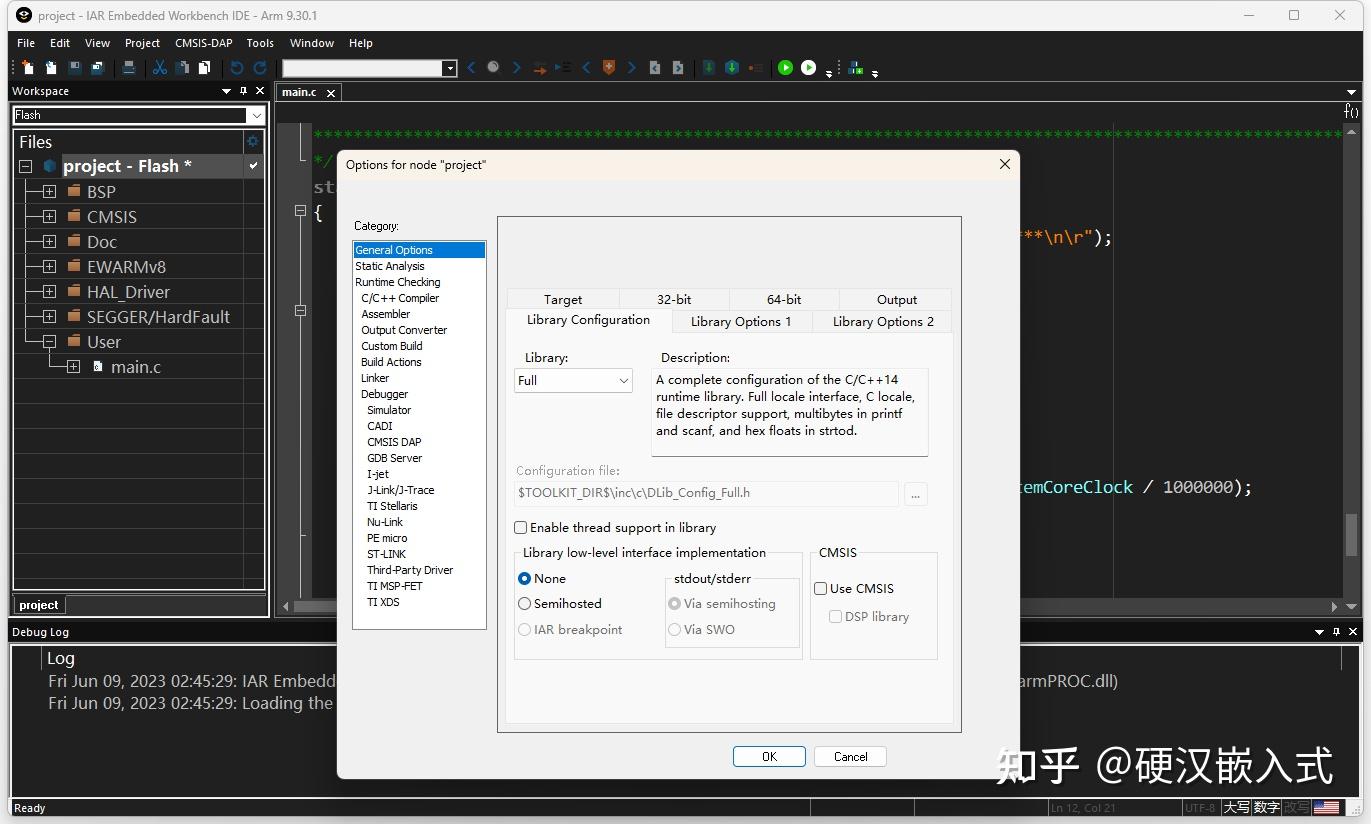Open the Library Options 1 tab
Viewport: 1371px width, 824px height.
tap(741, 321)
